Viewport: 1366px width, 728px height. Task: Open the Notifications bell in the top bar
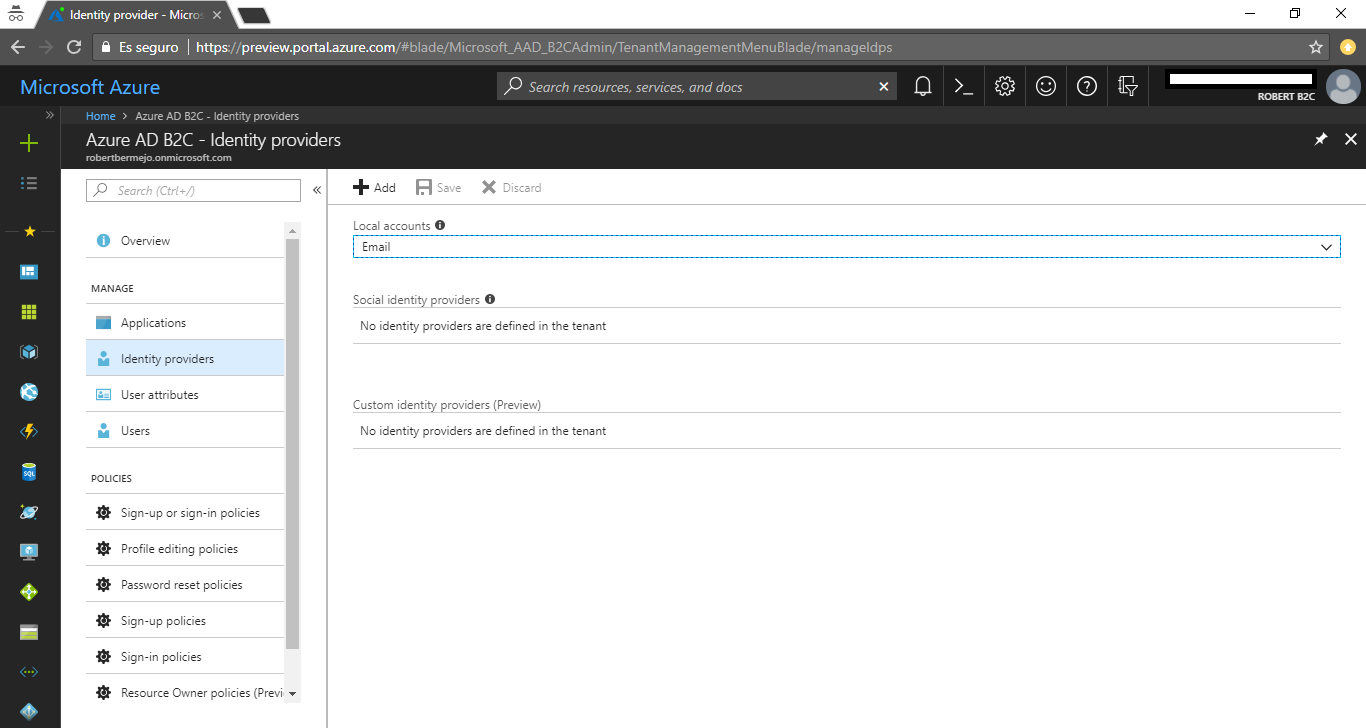[922, 86]
